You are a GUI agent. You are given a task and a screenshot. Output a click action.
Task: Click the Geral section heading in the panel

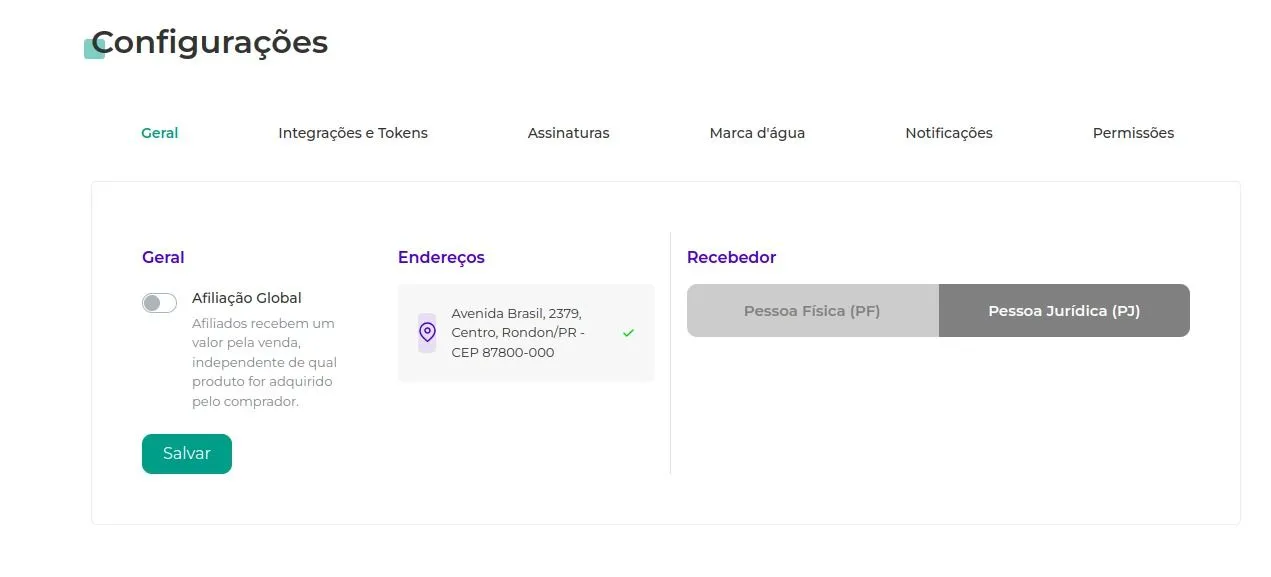pos(163,257)
